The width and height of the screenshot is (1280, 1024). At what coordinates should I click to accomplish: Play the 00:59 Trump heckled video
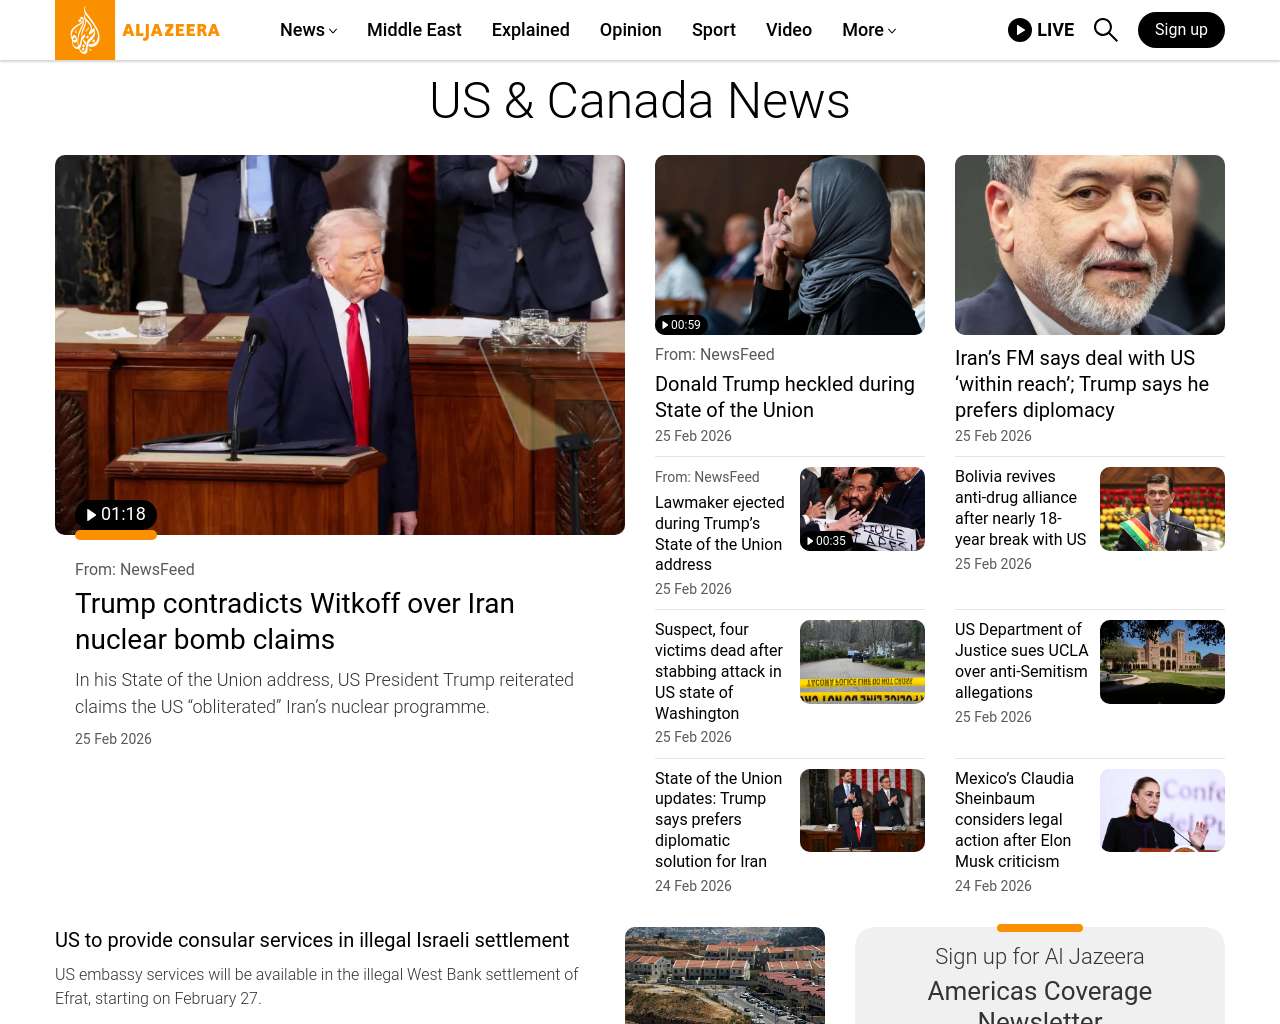681,325
